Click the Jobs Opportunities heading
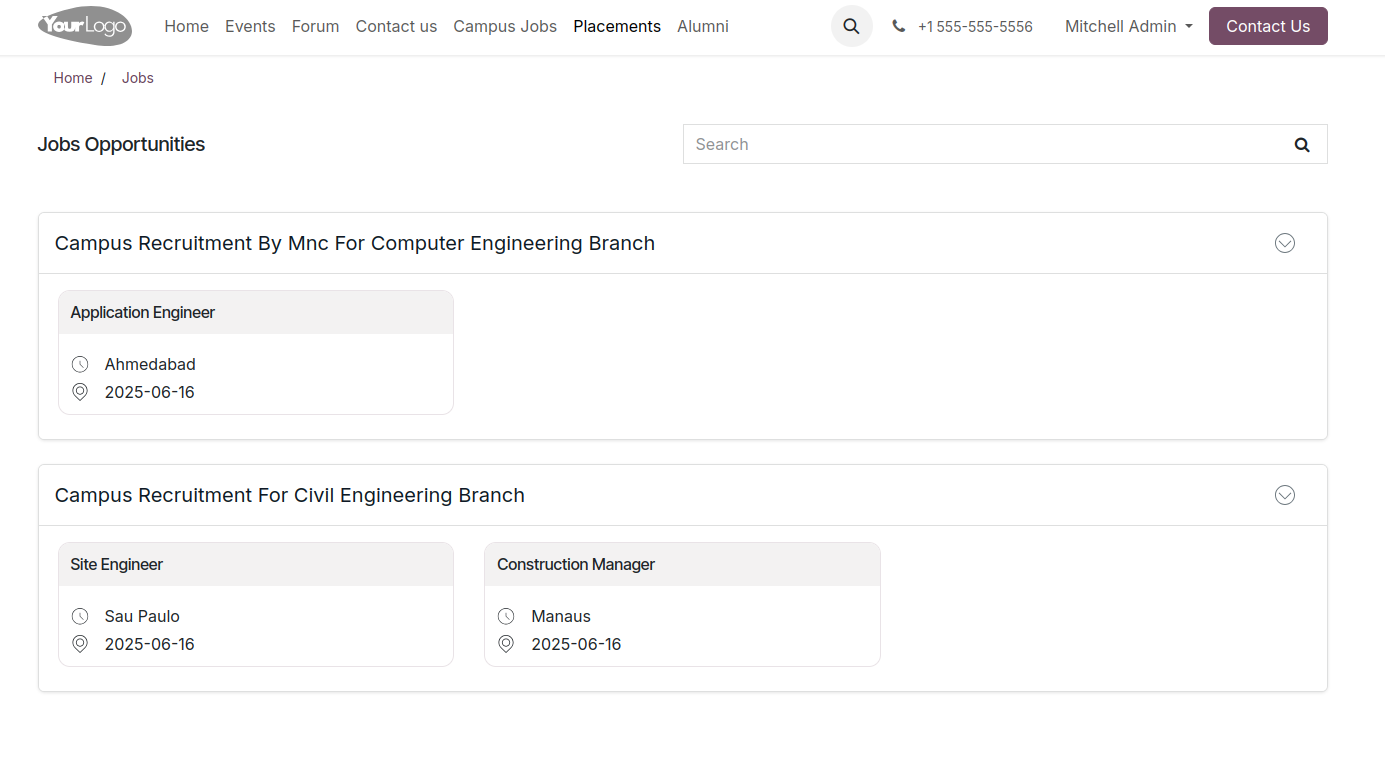The image size is (1385, 770). coord(121,144)
